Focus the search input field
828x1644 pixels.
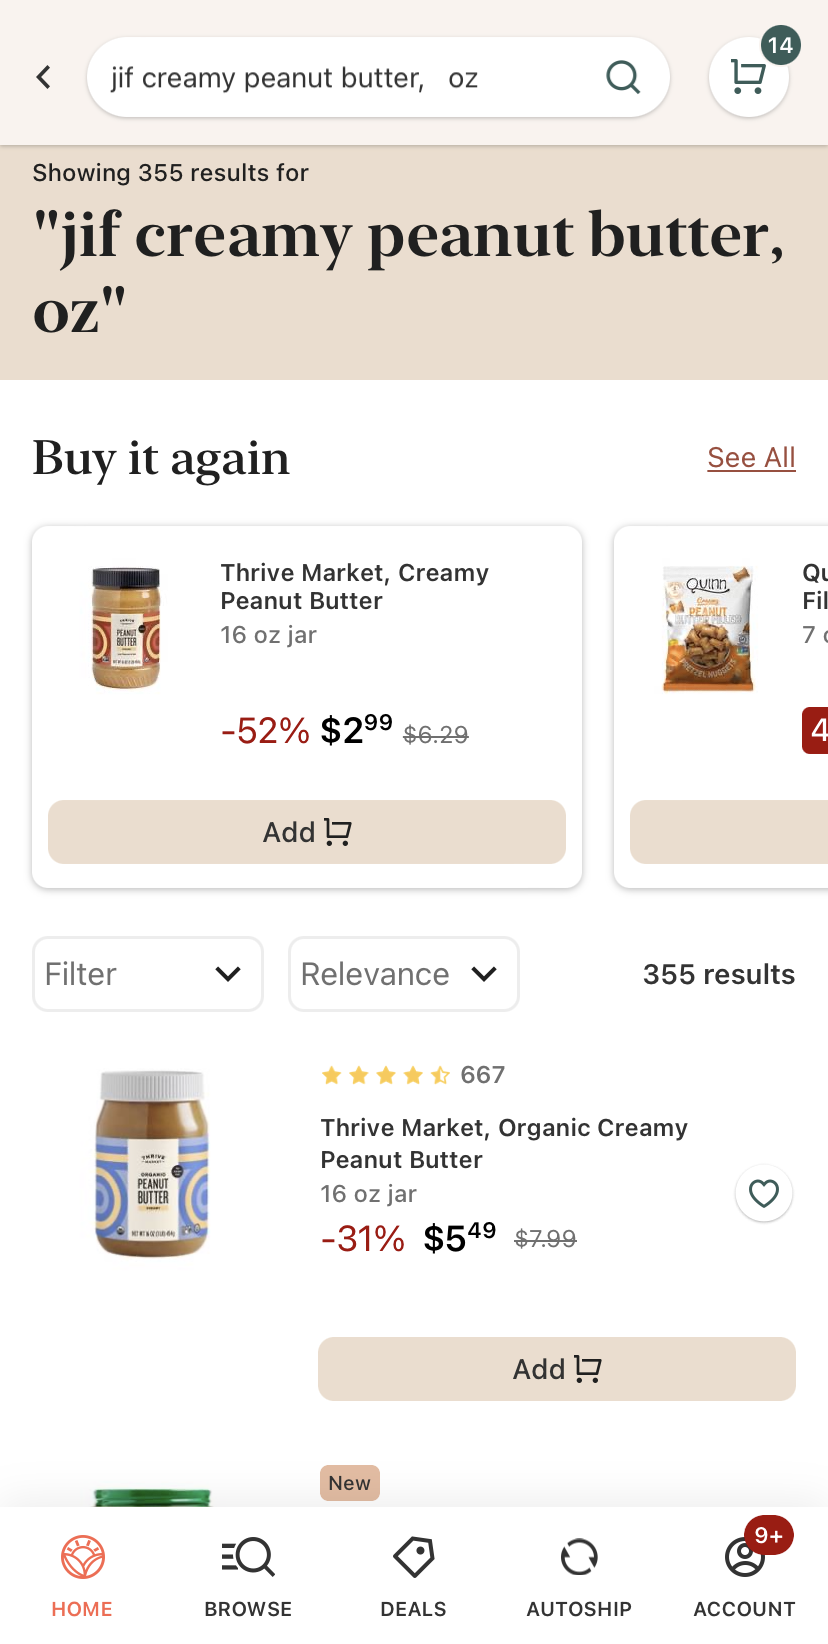[x=340, y=78]
